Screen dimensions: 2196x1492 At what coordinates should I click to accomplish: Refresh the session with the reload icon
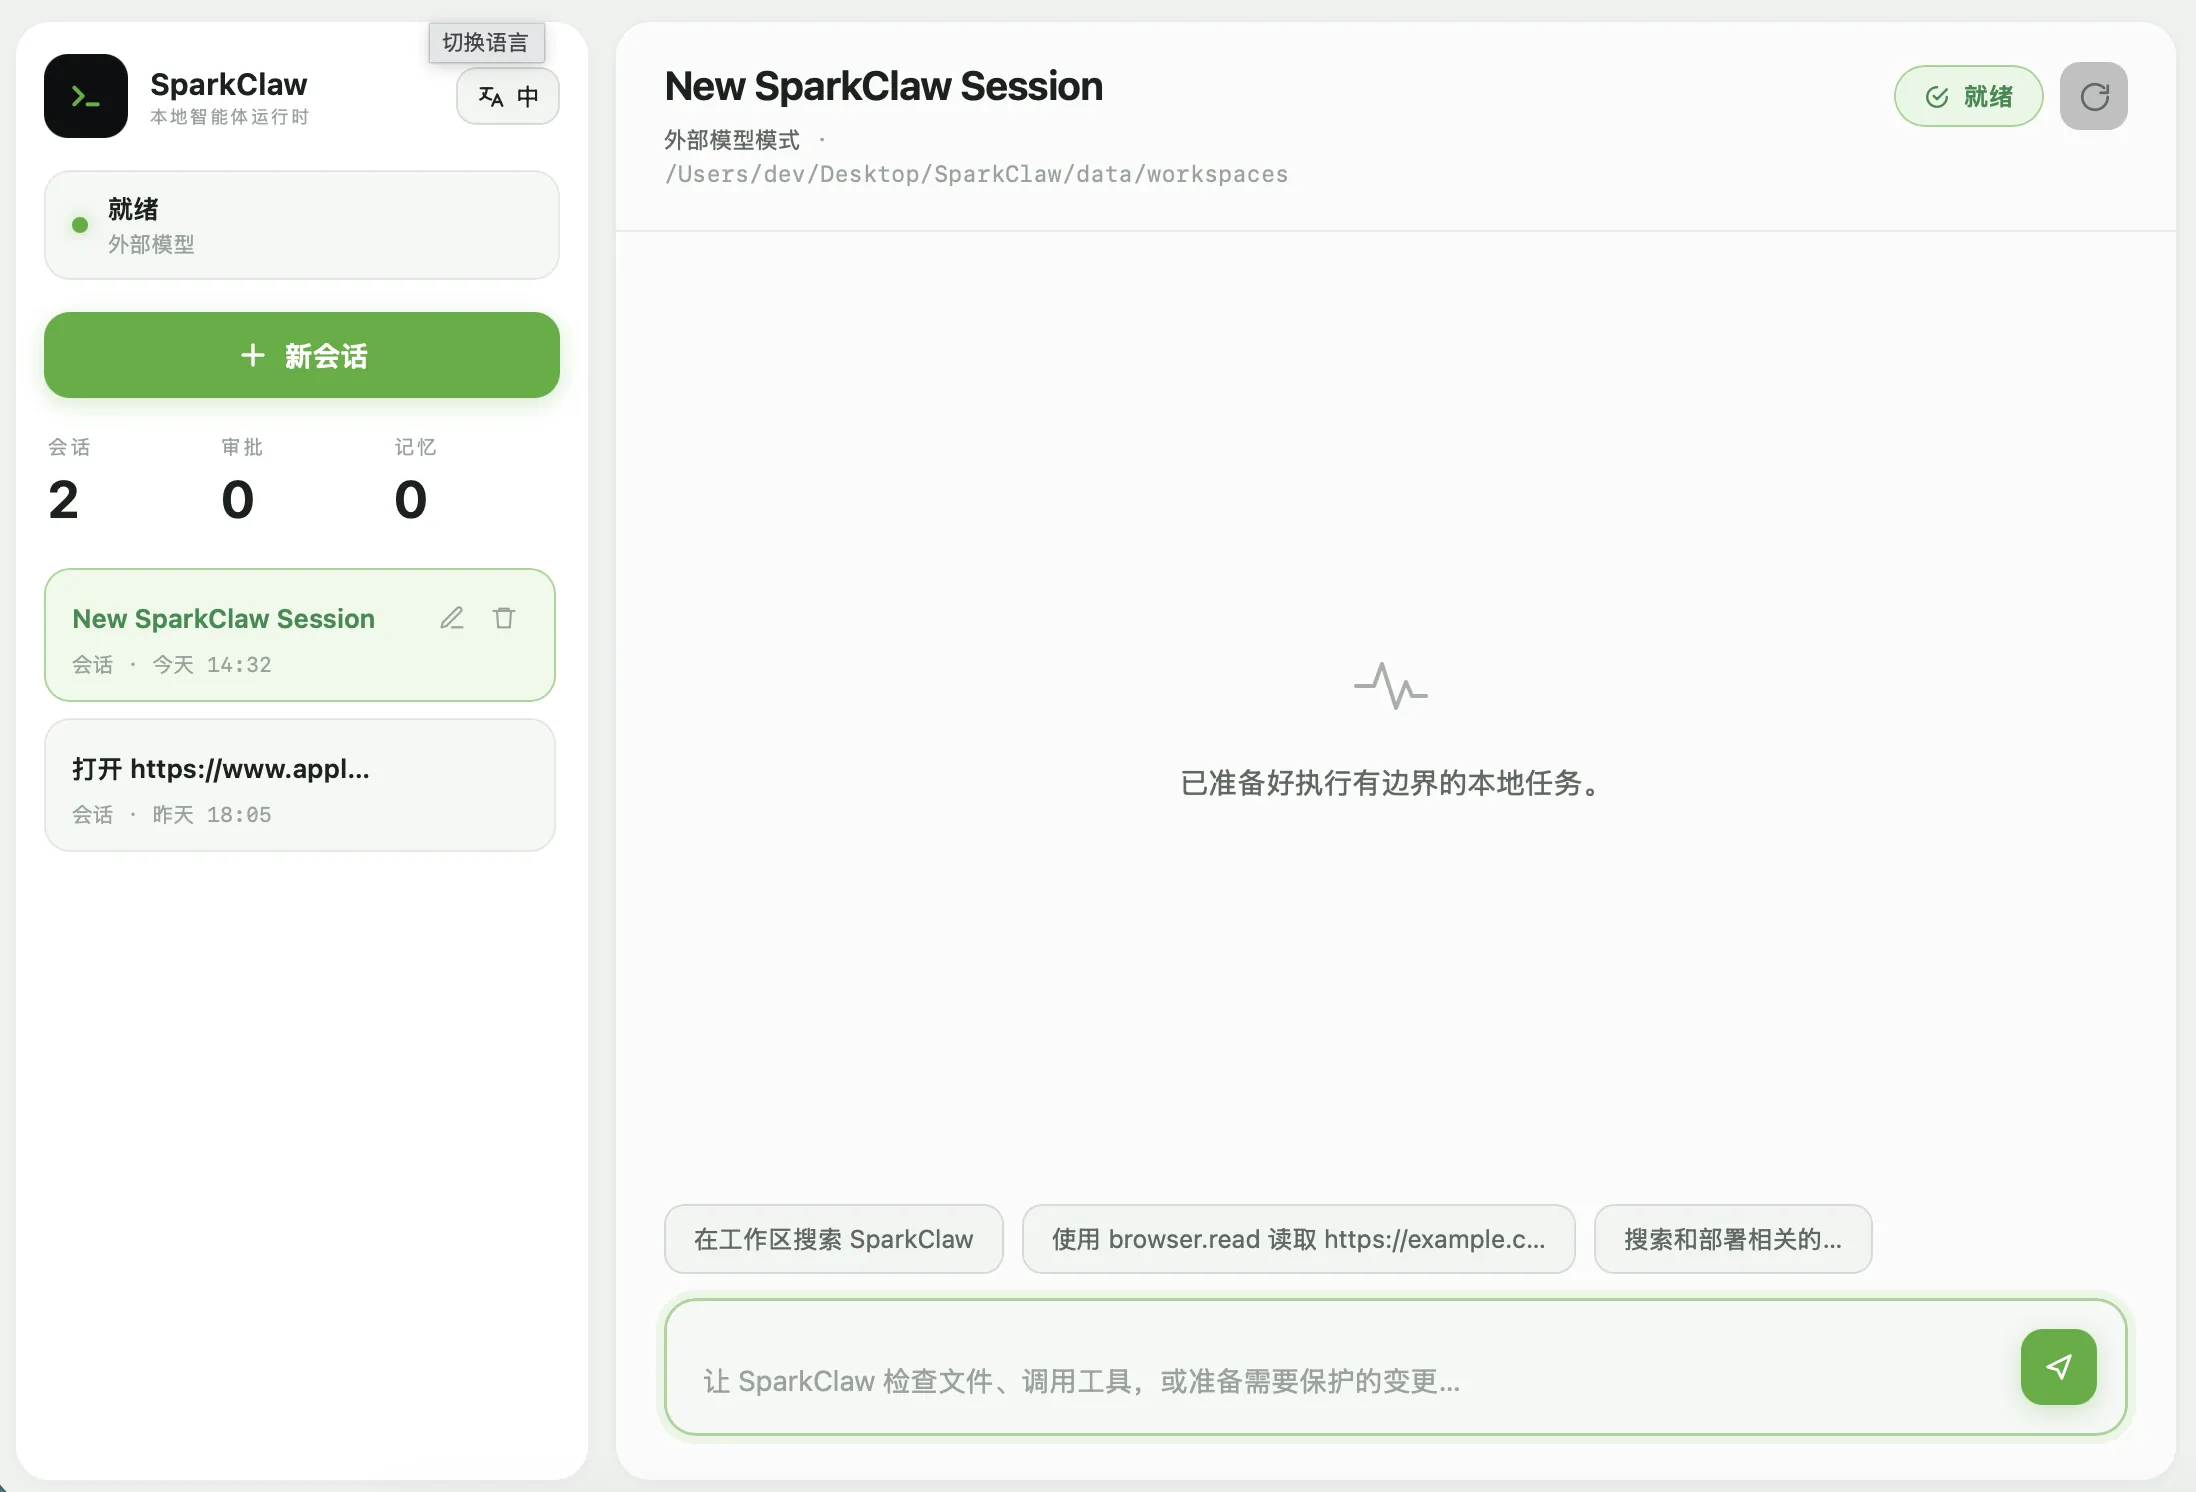pyautogui.click(x=2094, y=96)
